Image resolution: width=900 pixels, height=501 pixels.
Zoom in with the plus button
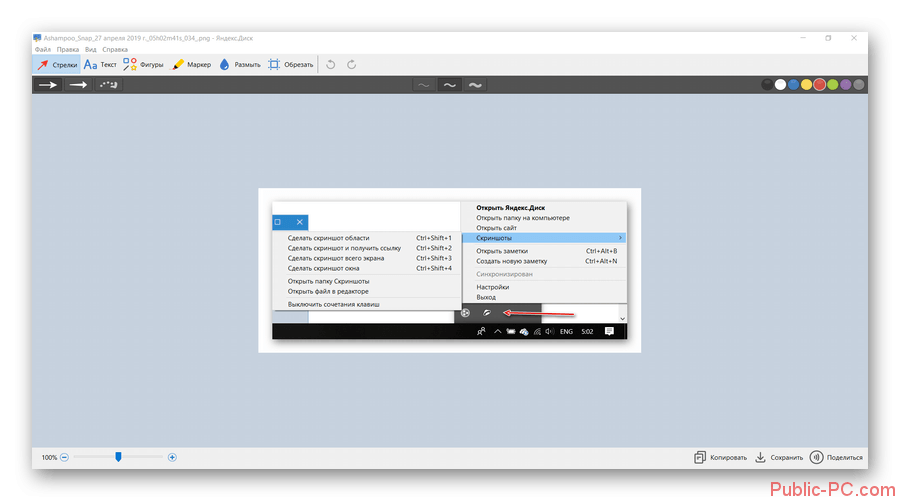(172, 457)
